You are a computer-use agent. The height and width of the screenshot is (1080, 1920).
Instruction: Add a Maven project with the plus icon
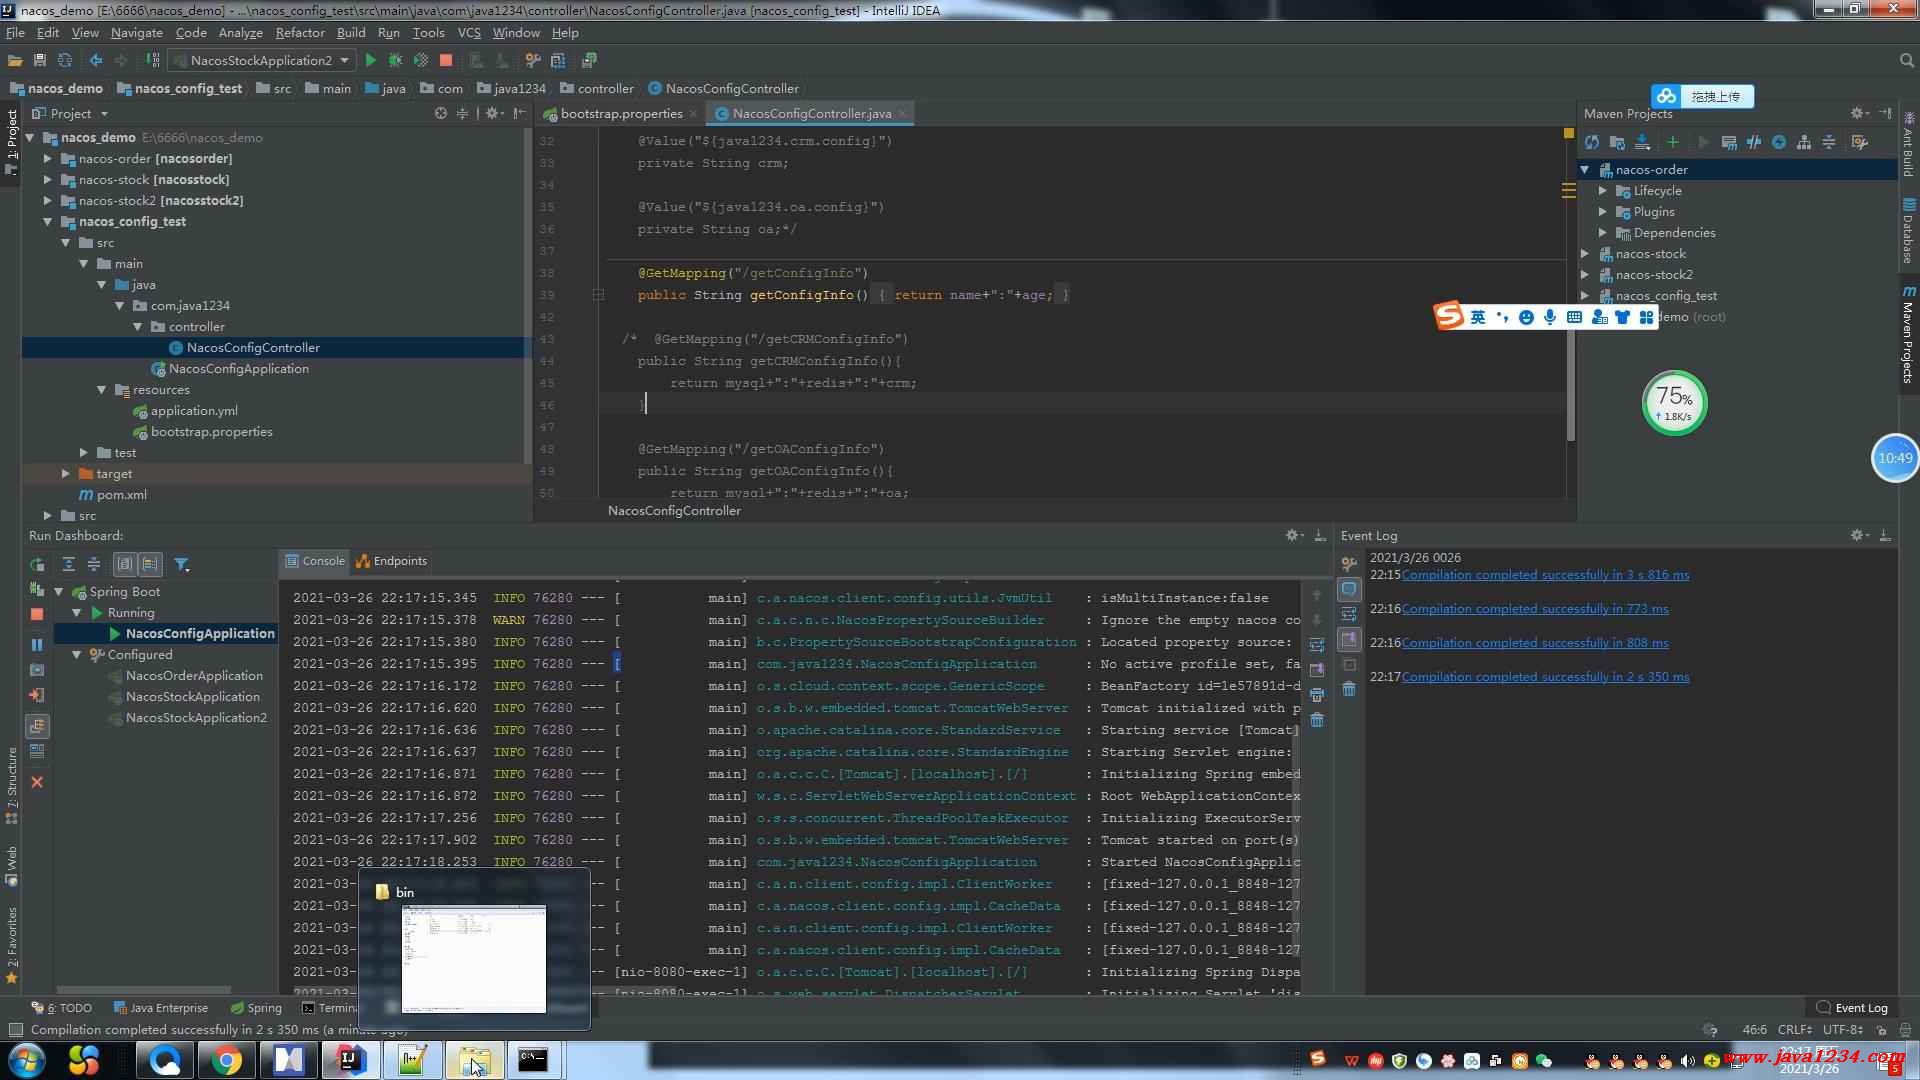pyautogui.click(x=1673, y=142)
